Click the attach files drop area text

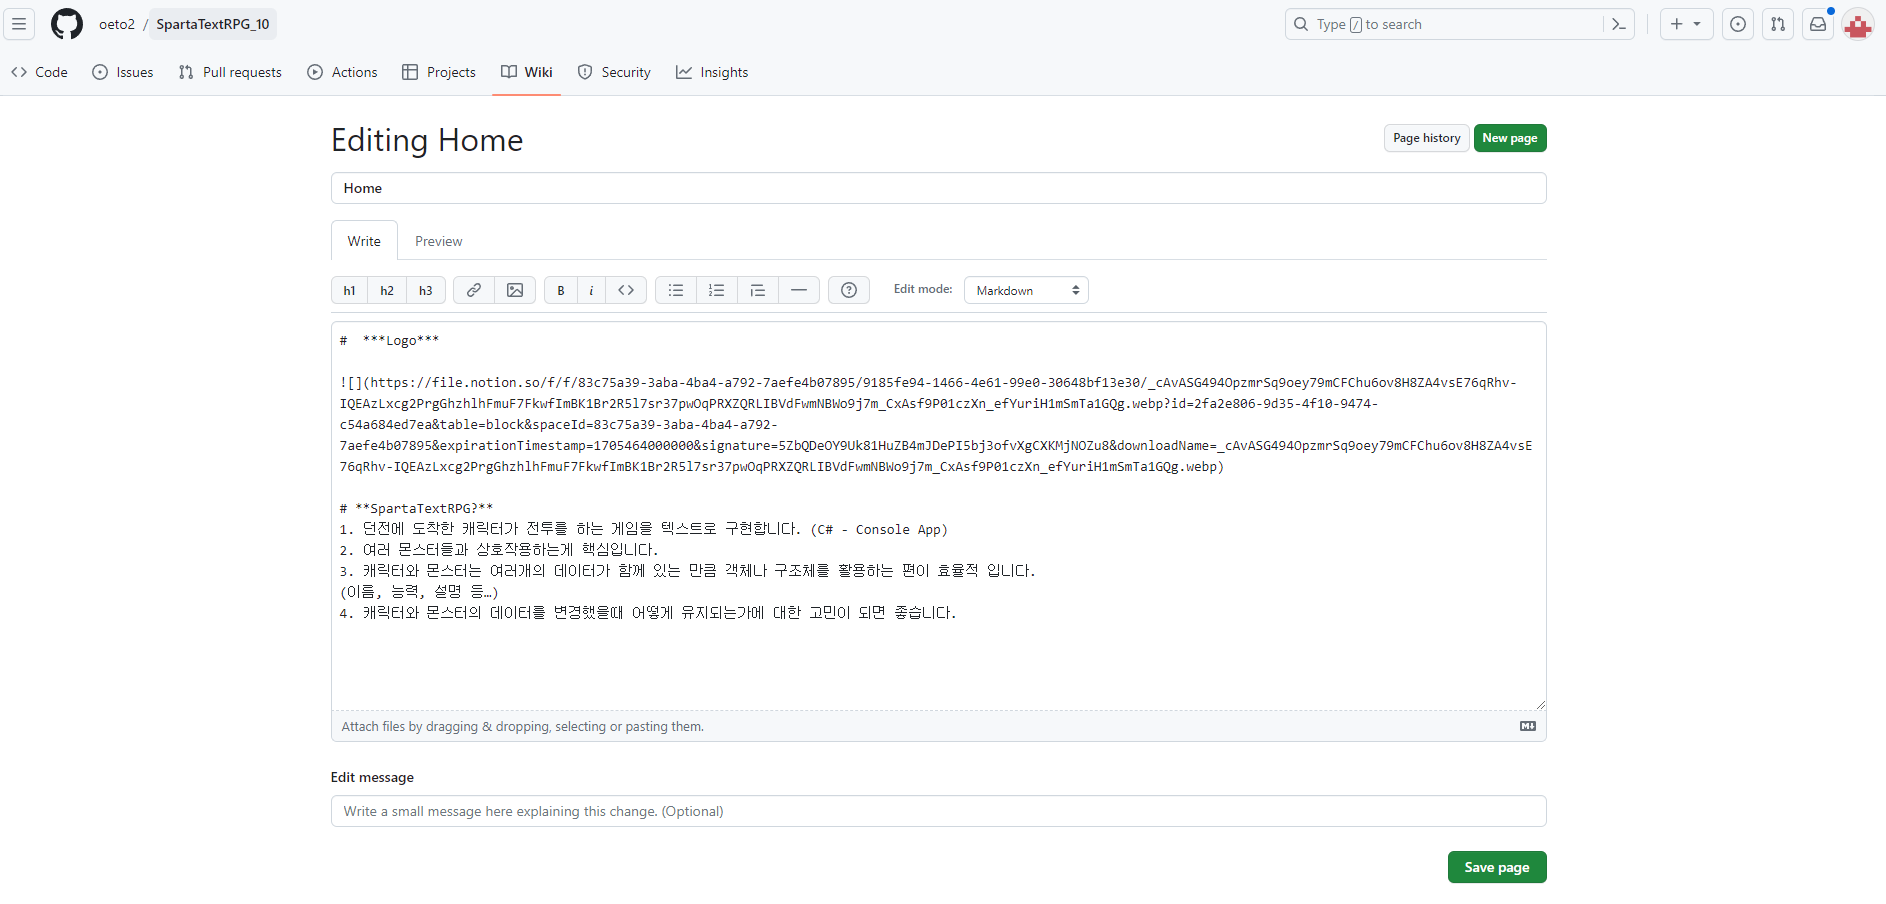click(x=523, y=727)
